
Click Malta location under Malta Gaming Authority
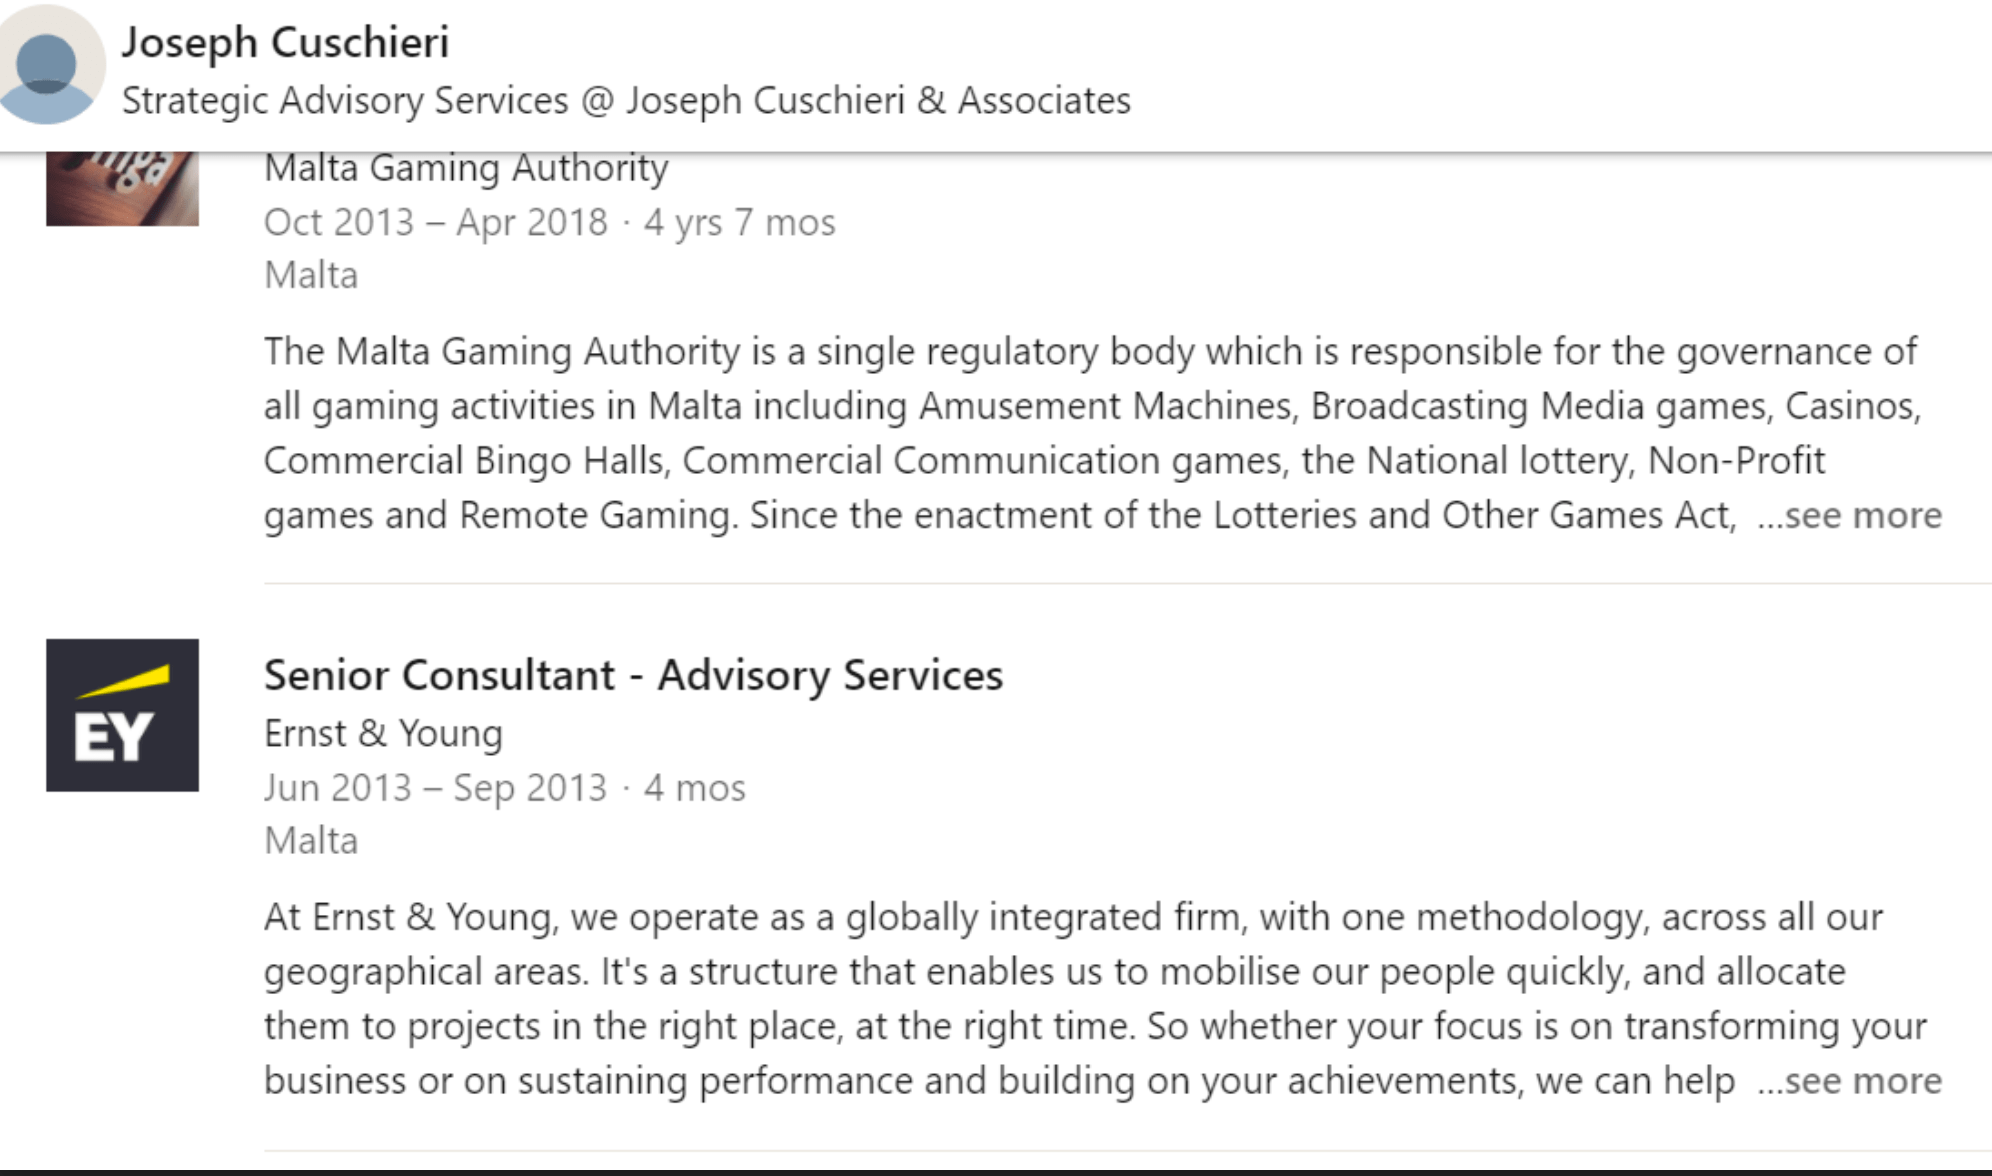(x=311, y=275)
